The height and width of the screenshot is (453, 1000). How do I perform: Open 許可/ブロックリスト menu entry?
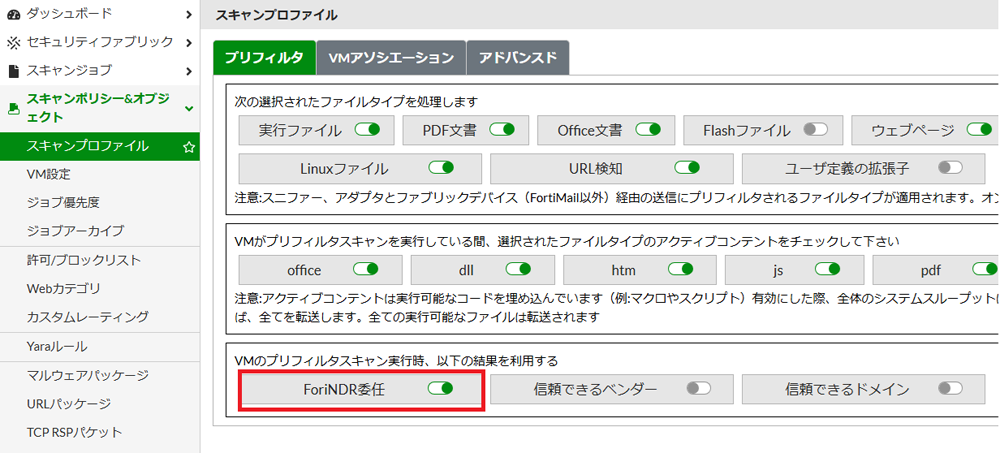point(100,260)
